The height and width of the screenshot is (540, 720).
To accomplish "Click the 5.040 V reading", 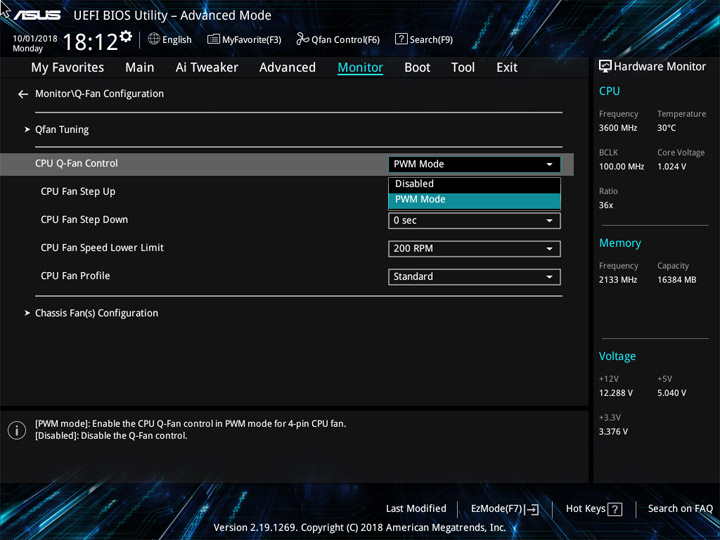I will point(672,393).
